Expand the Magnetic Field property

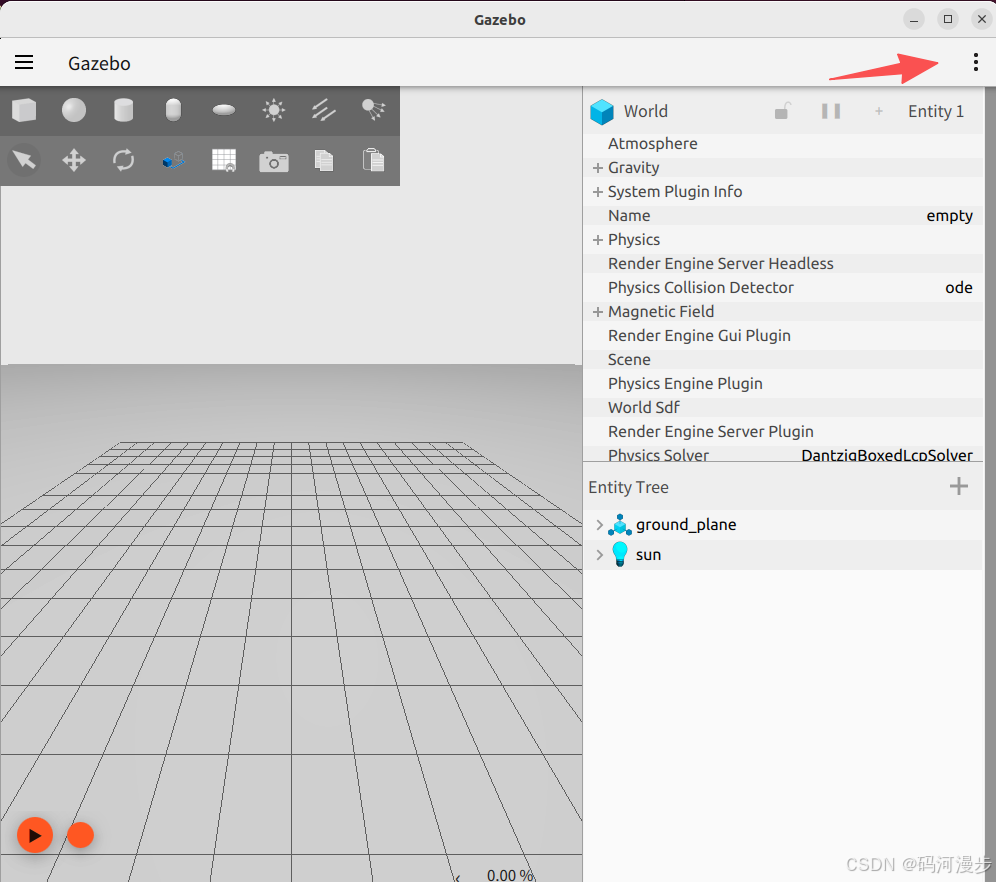click(x=597, y=312)
